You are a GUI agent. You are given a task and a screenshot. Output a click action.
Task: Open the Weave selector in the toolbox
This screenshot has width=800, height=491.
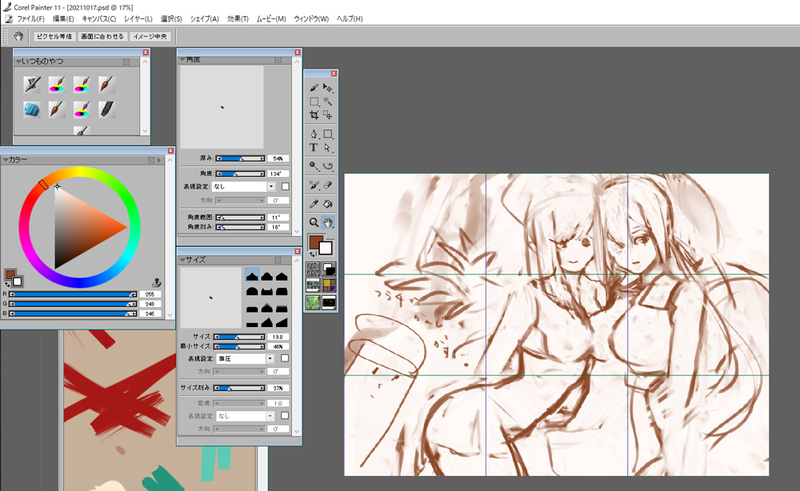pos(329,286)
